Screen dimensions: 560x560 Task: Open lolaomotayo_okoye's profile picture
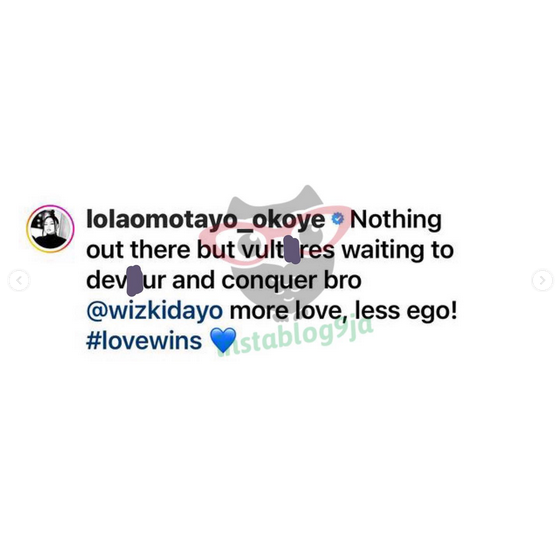(50, 229)
